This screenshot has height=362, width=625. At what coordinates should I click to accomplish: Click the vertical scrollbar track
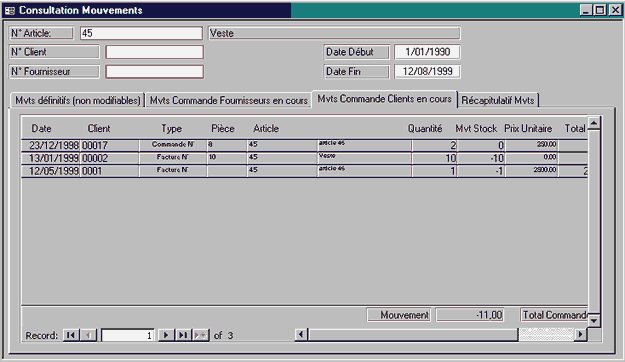(594, 221)
